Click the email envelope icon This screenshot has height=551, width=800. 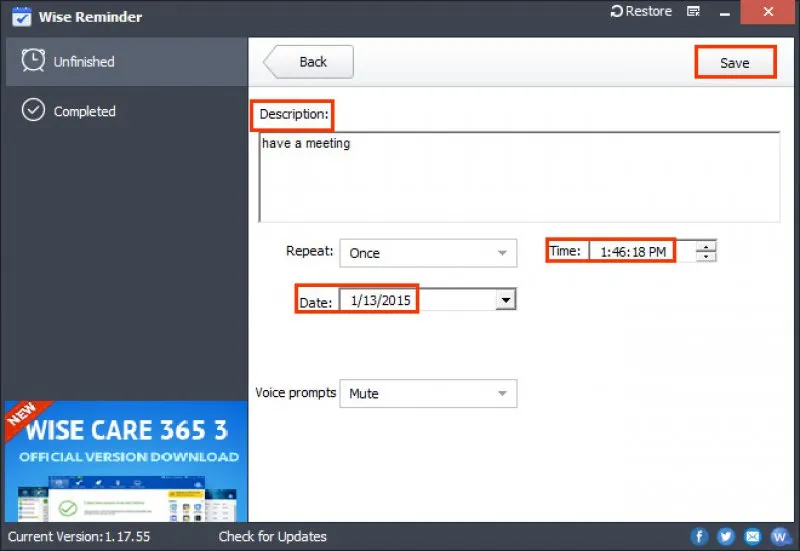tap(752, 537)
